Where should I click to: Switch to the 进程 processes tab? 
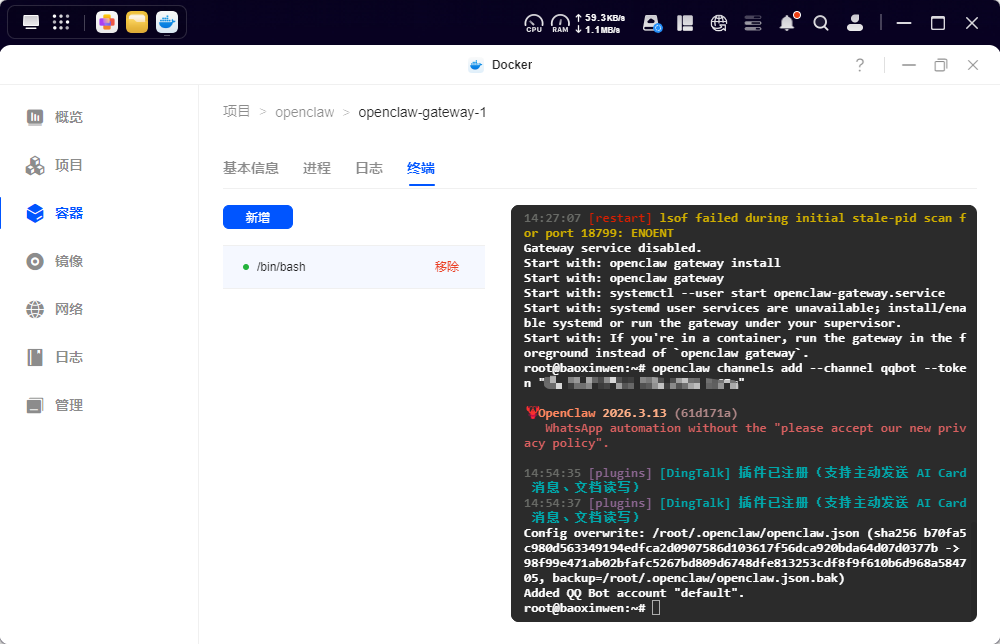point(317,168)
